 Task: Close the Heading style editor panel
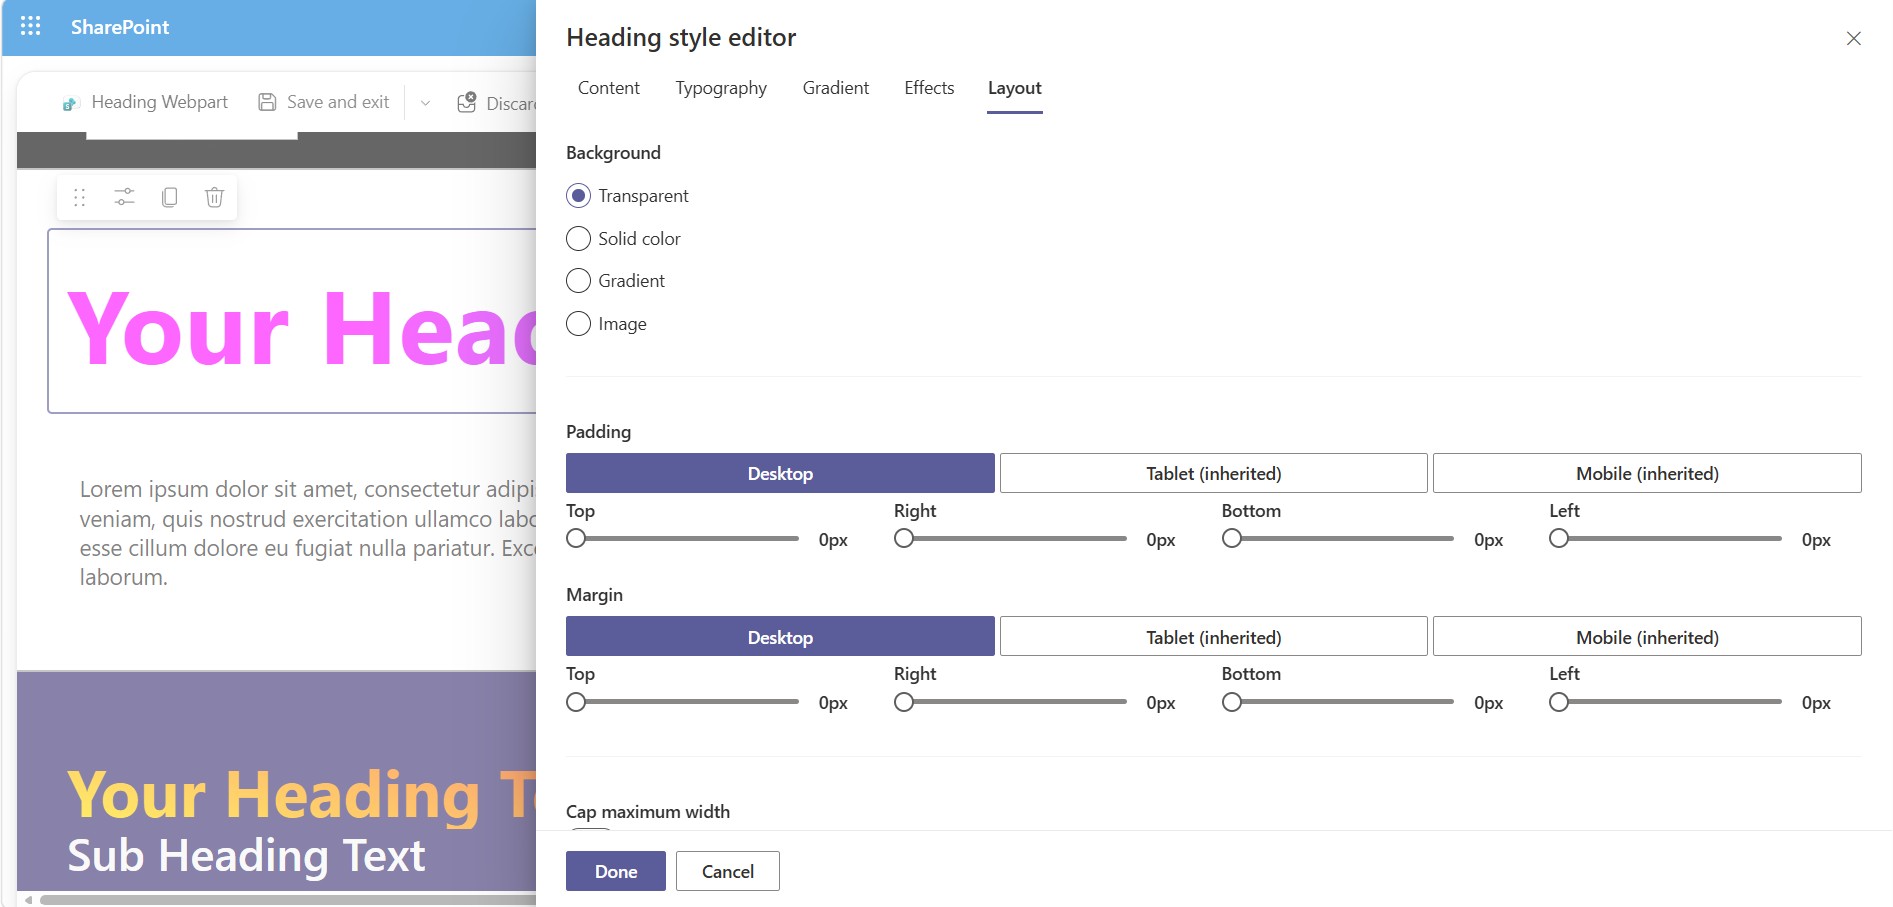(x=1853, y=38)
